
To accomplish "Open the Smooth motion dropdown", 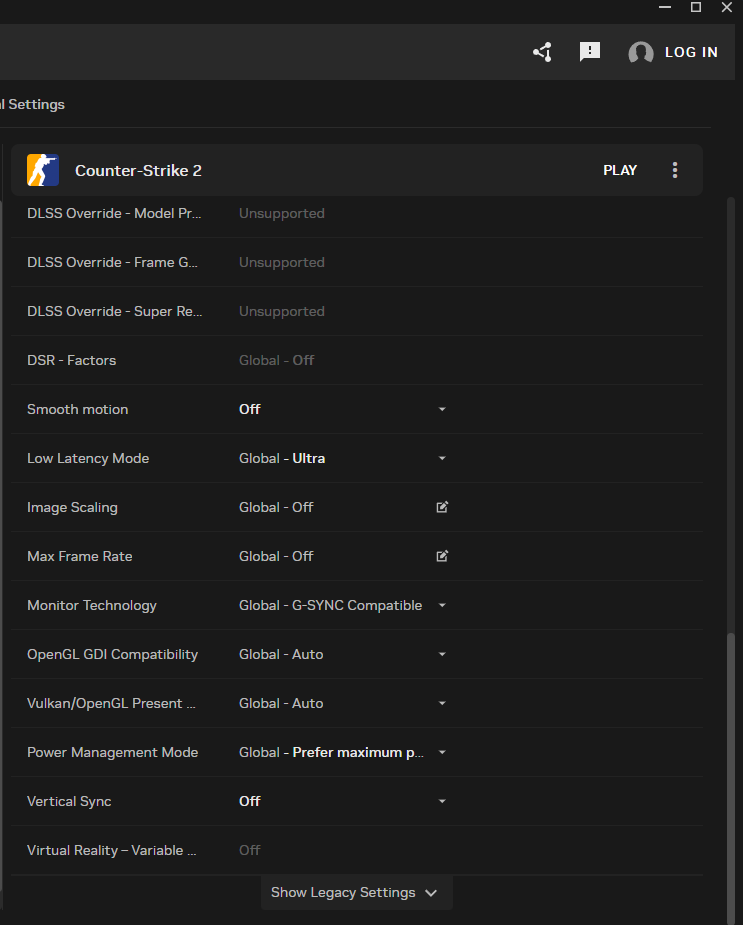I will [x=442, y=409].
